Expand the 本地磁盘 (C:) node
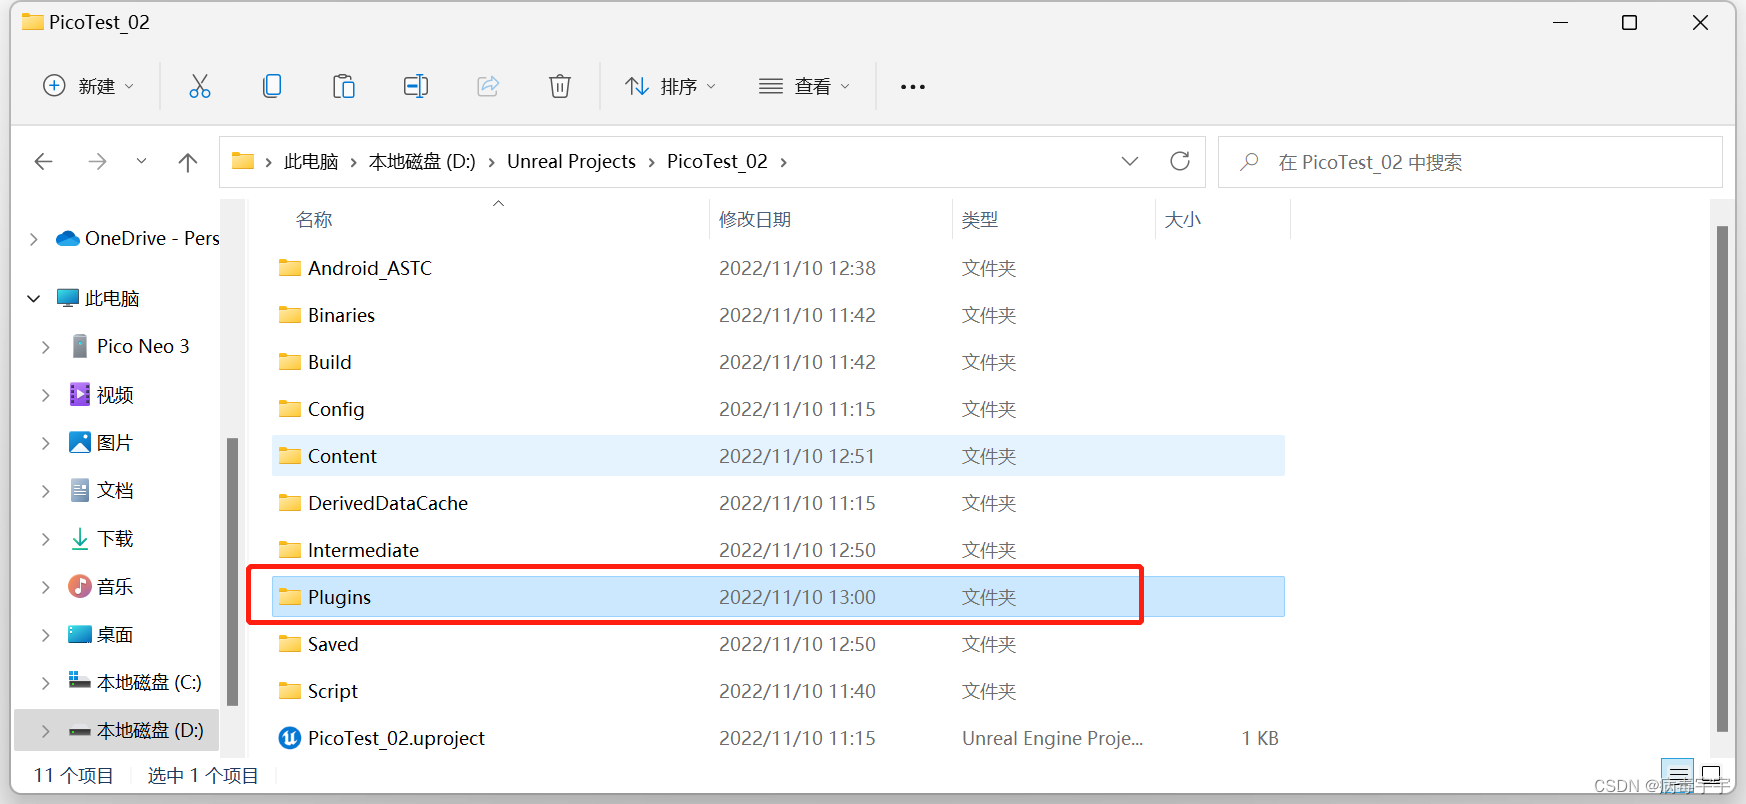This screenshot has height=804, width=1746. tap(46, 683)
